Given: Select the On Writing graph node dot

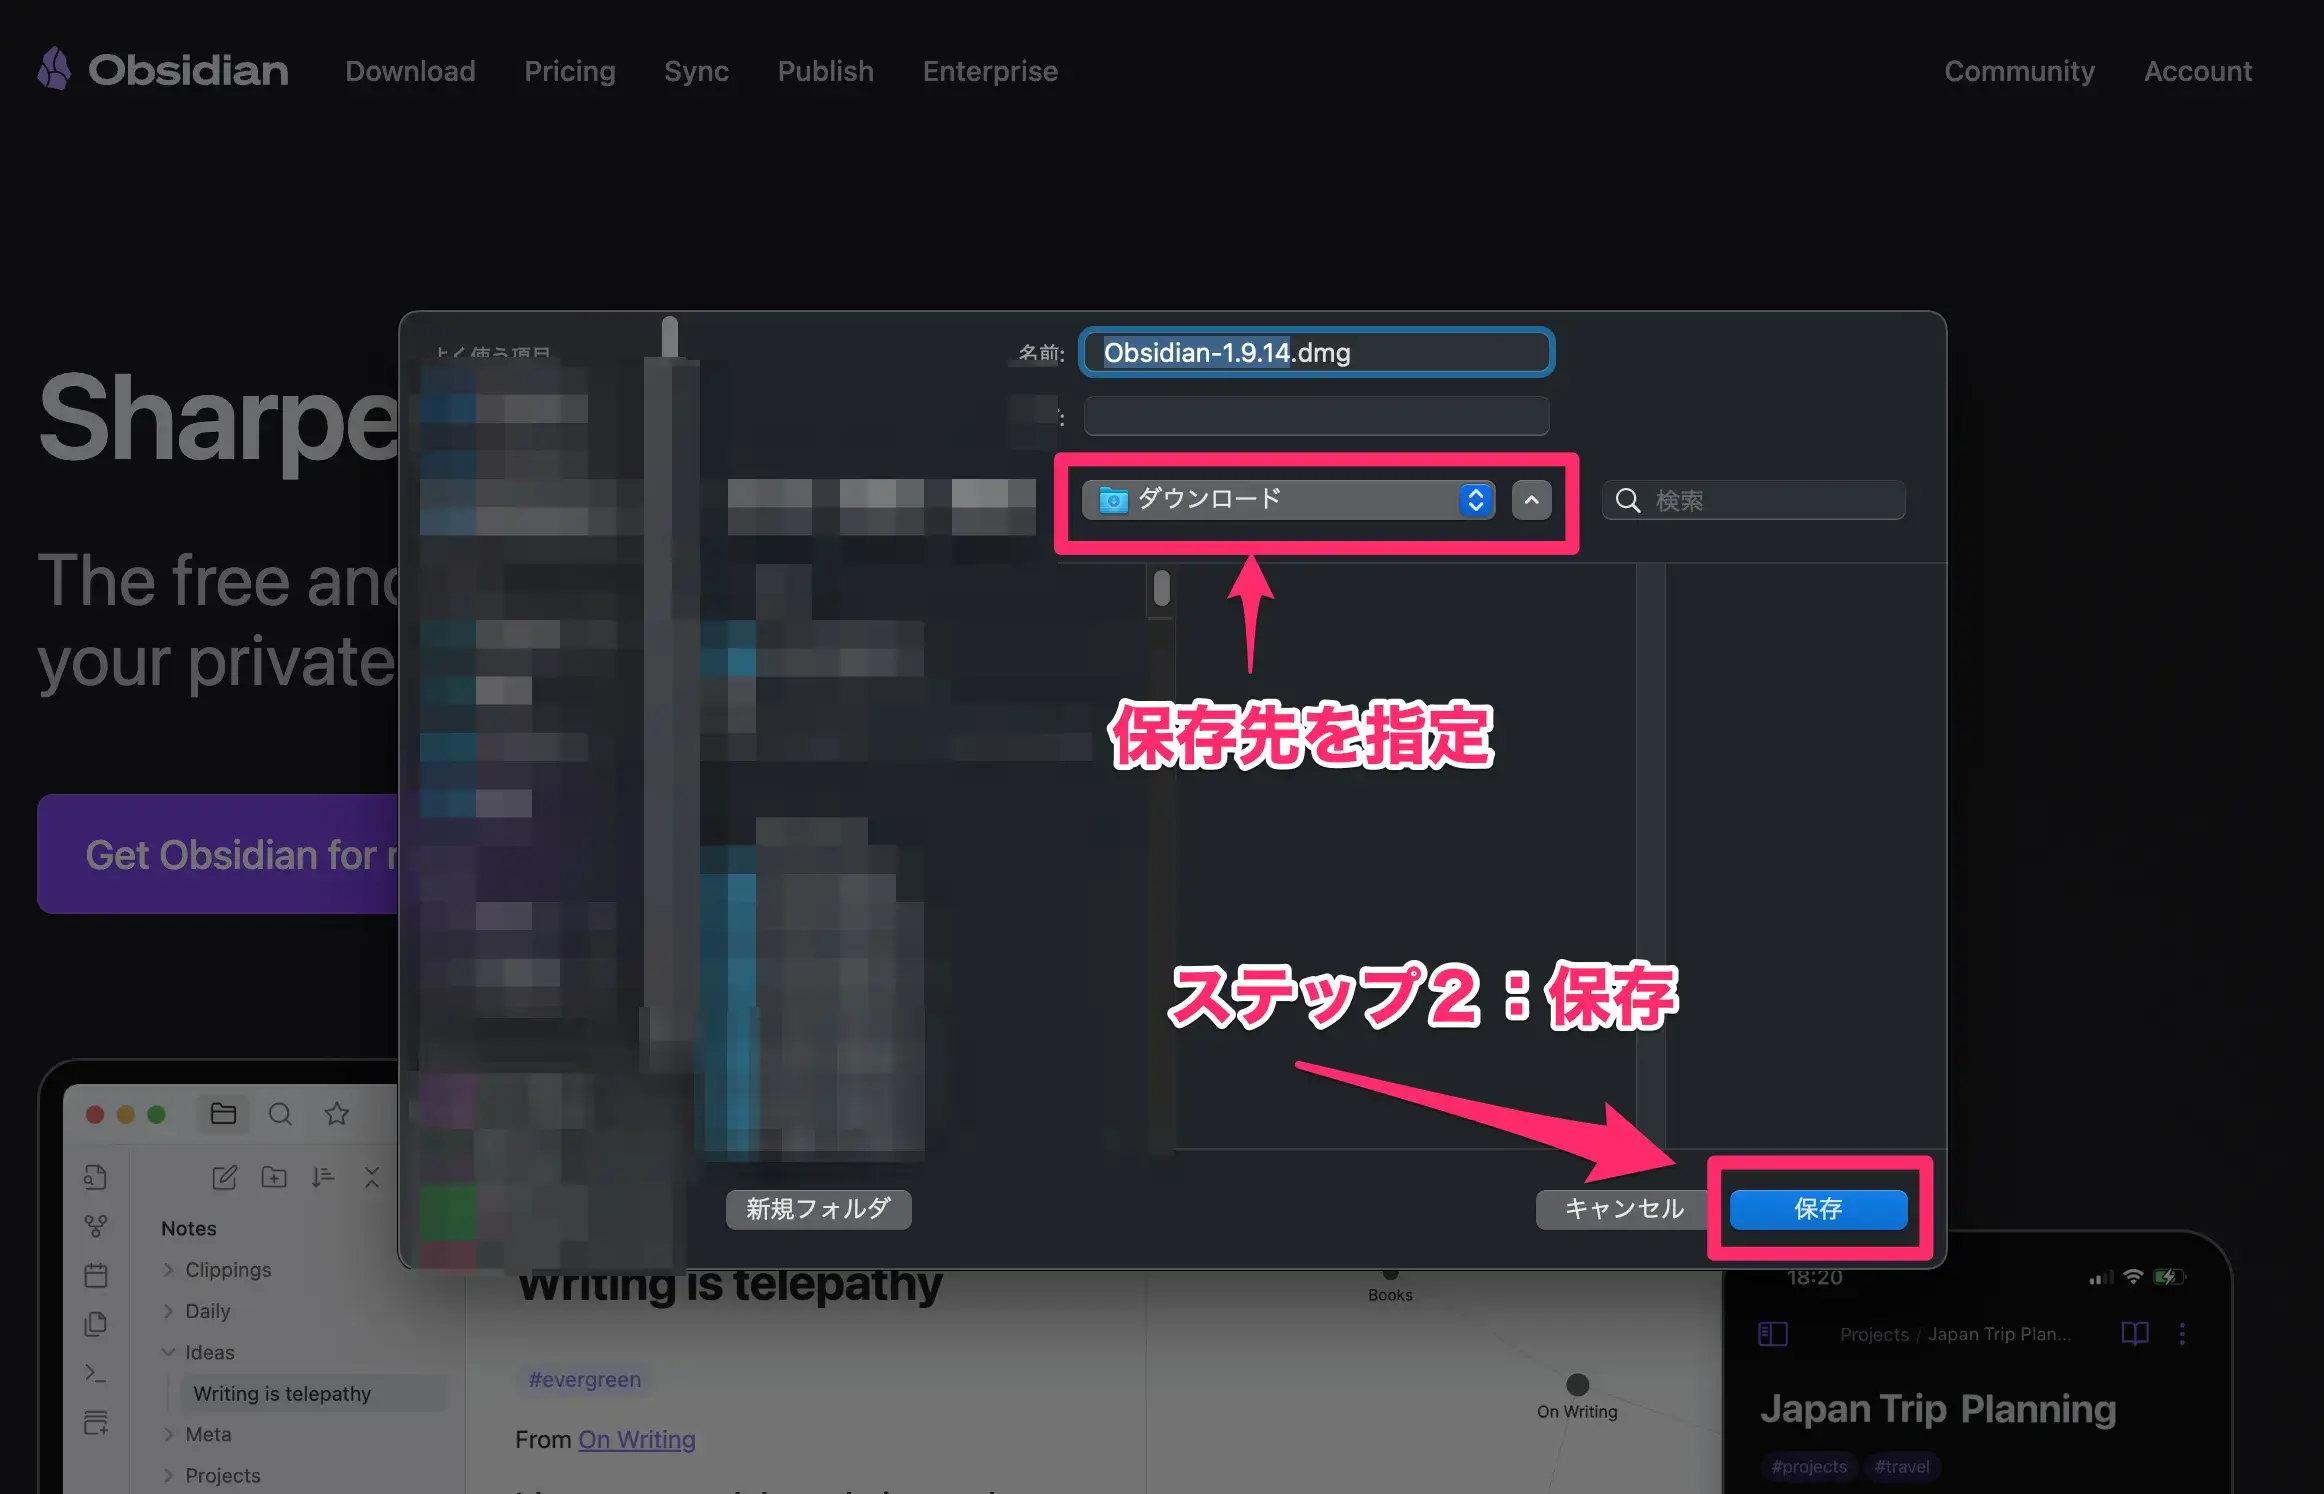Looking at the screenshot, I should coord(1577,1384).
